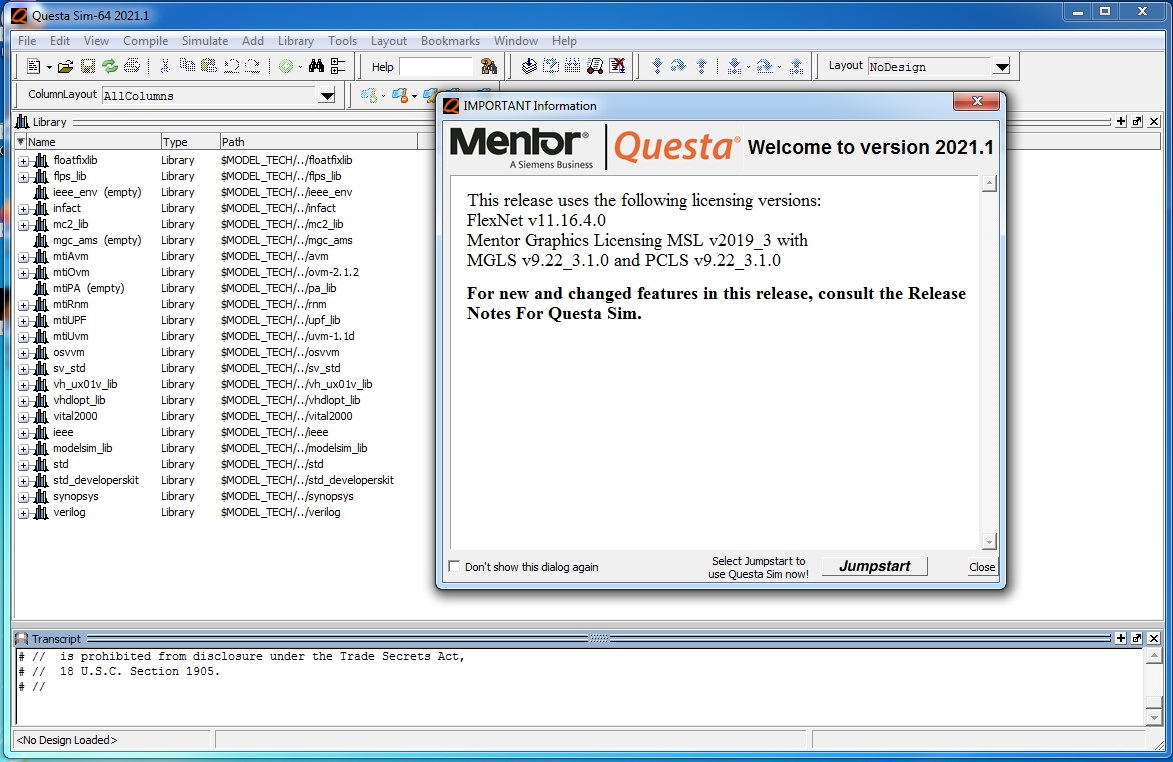Expand the infact library node
1173x762 pixels.
23,209
